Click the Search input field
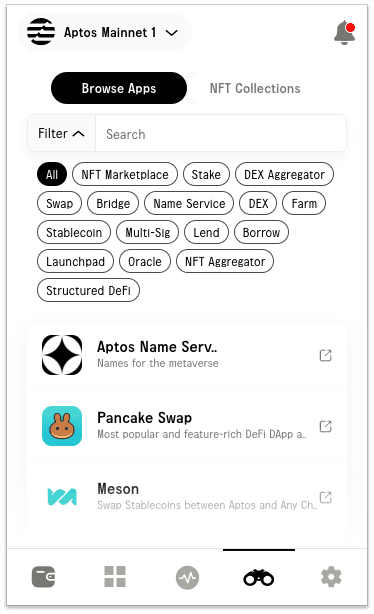This screenshot has width=374, height=614. 221,134
